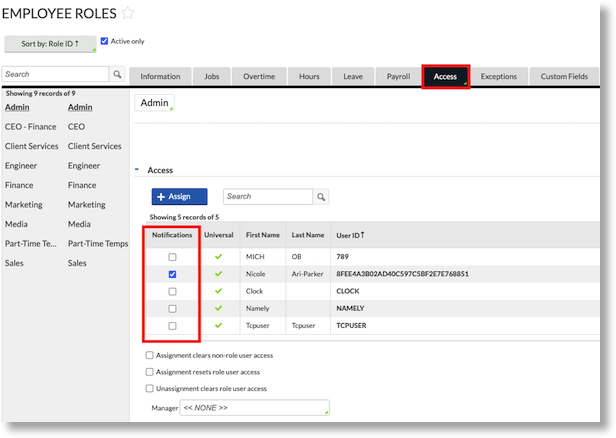This screenshot has height=438, width=616.
Task: Switch to the Payroll tab
Action: [398, 76]
